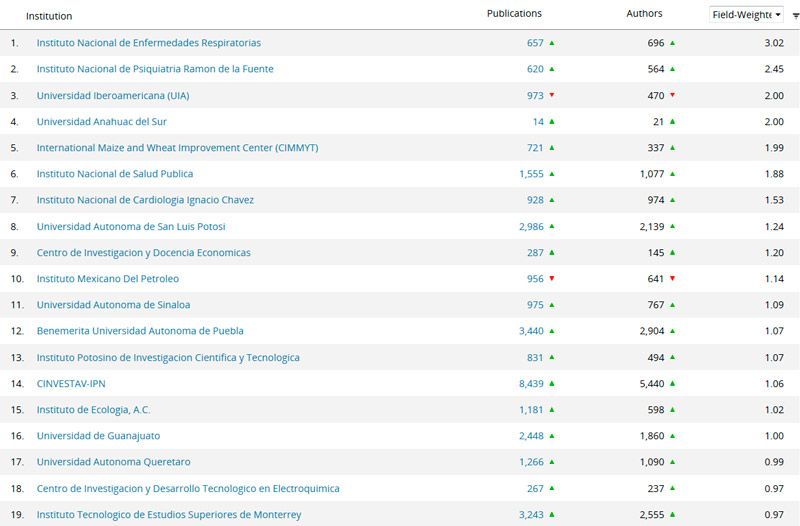Click publications count 2,448
800x526 pixels.
coord(532,436)
